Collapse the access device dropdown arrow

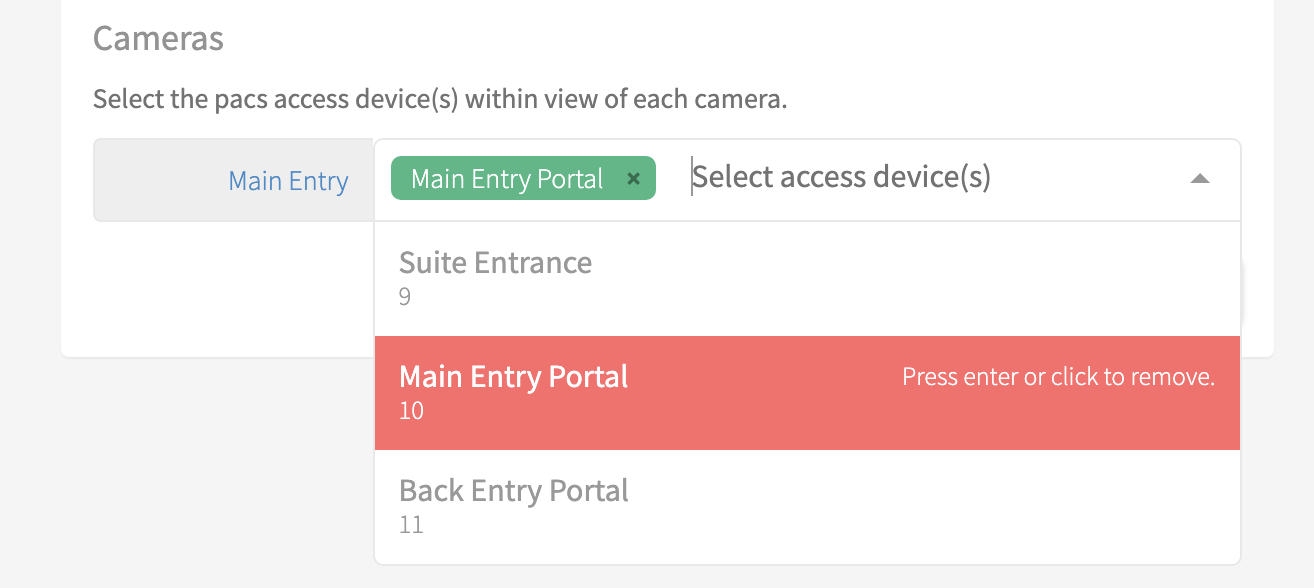[x=1200, y=179]
